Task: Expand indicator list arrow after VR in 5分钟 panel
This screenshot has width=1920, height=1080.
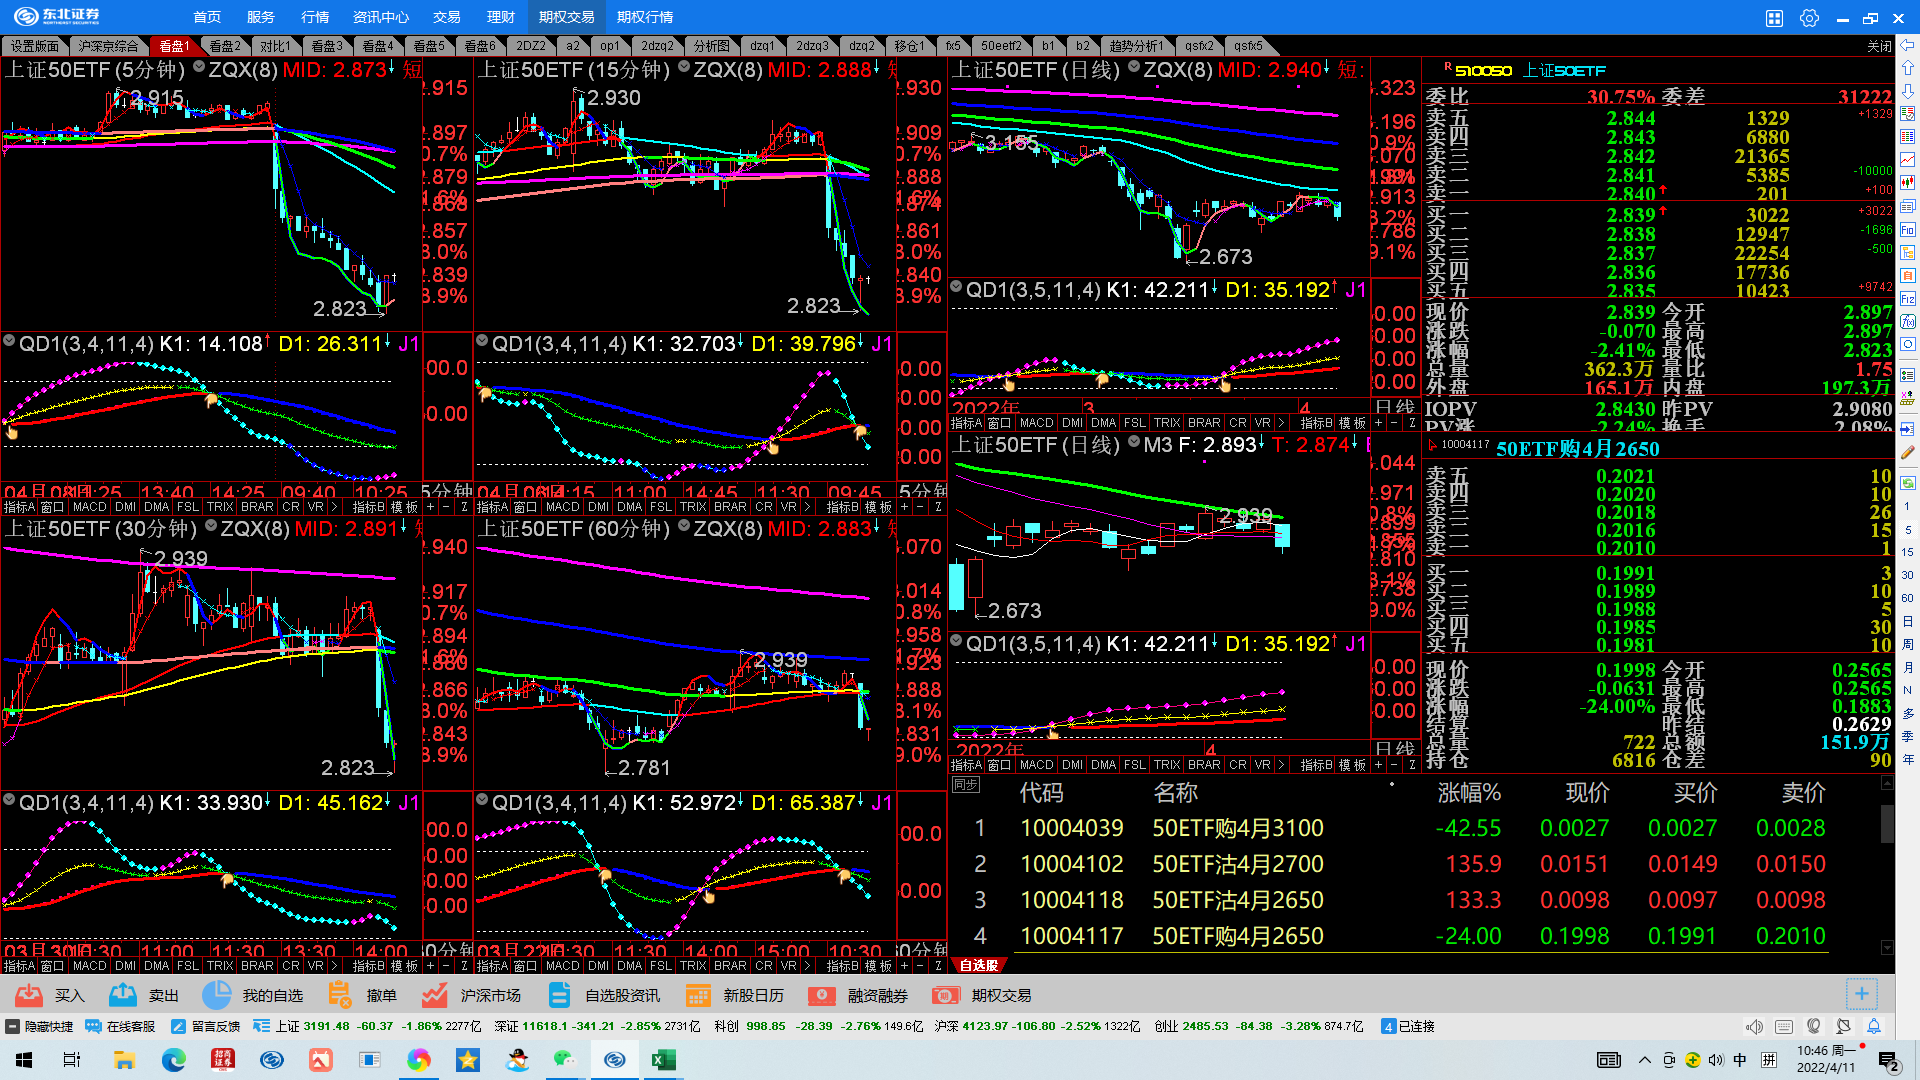Action: 334,507
